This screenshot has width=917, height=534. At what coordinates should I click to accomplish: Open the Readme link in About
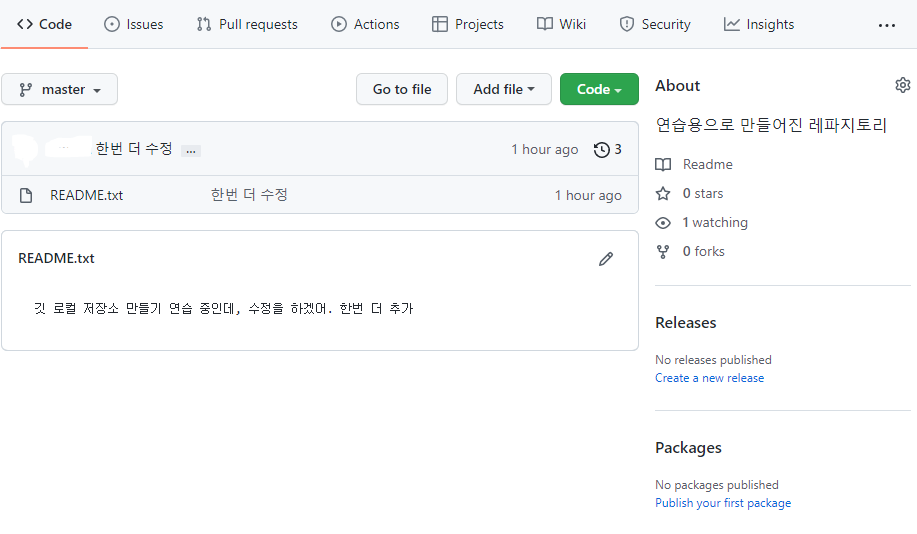[x=708, y=164]
